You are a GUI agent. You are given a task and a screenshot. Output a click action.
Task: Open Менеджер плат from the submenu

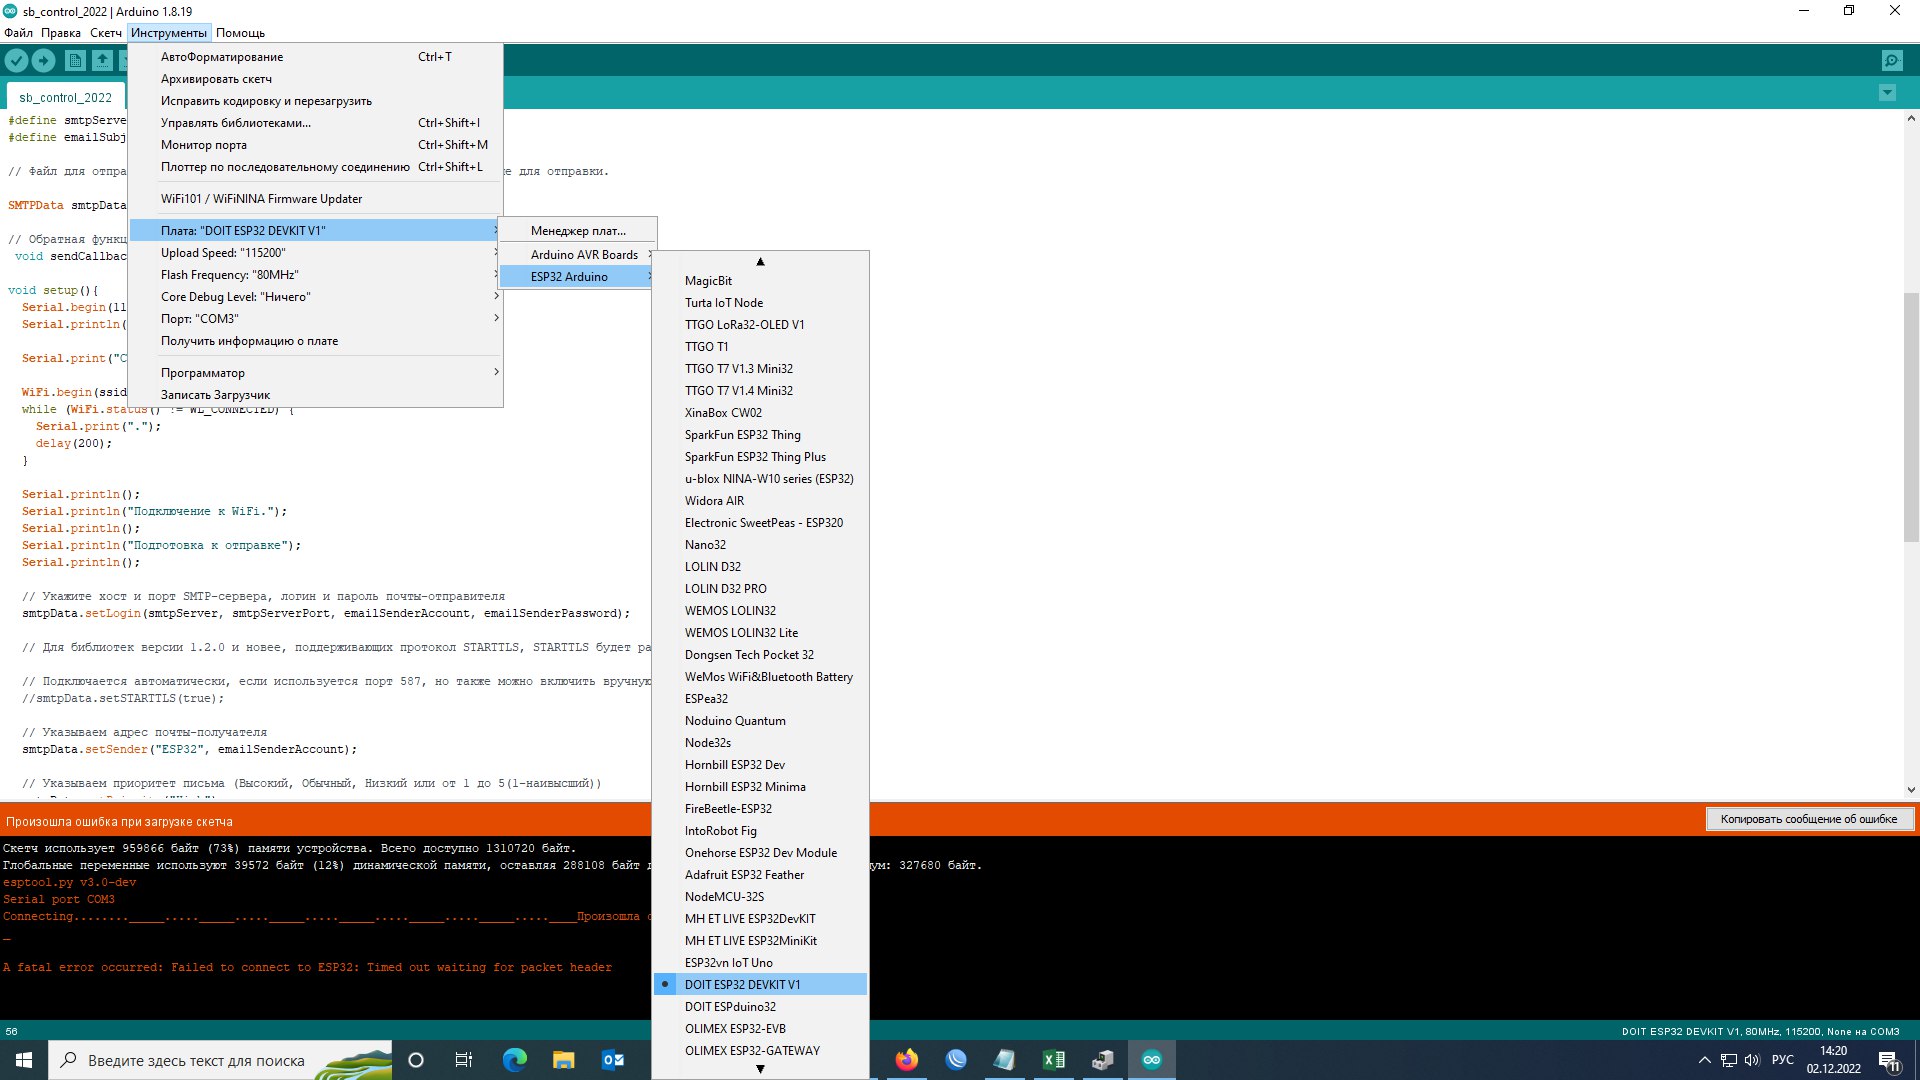tap(578, 231)
